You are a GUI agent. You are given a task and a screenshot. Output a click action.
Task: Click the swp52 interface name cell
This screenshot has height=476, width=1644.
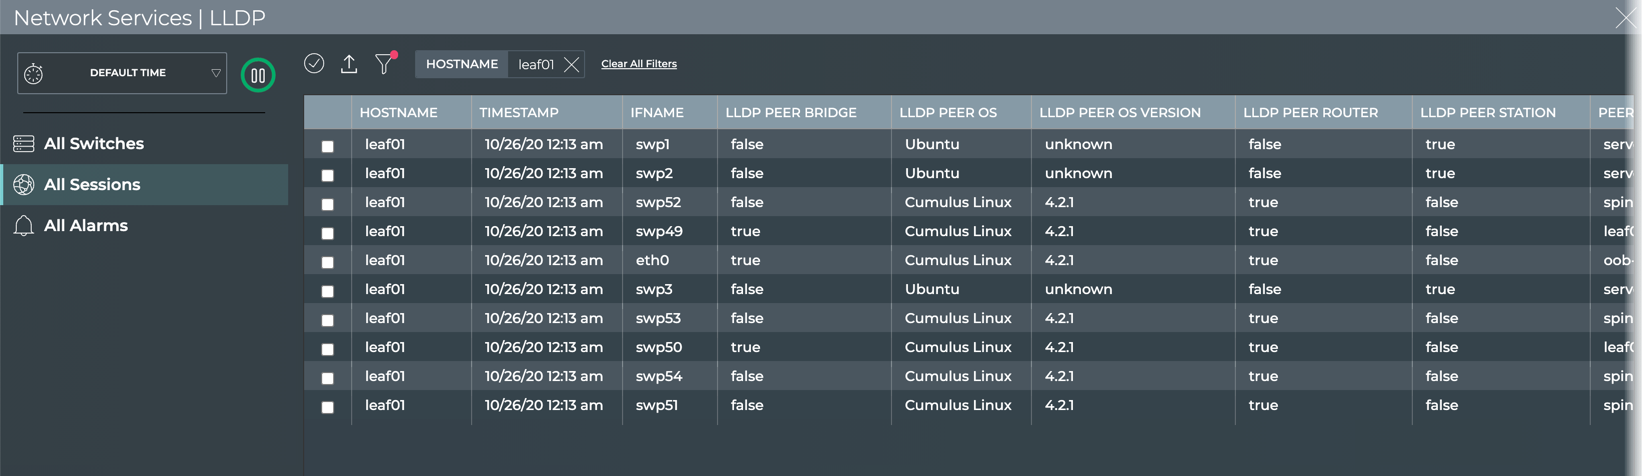(658, 202)
